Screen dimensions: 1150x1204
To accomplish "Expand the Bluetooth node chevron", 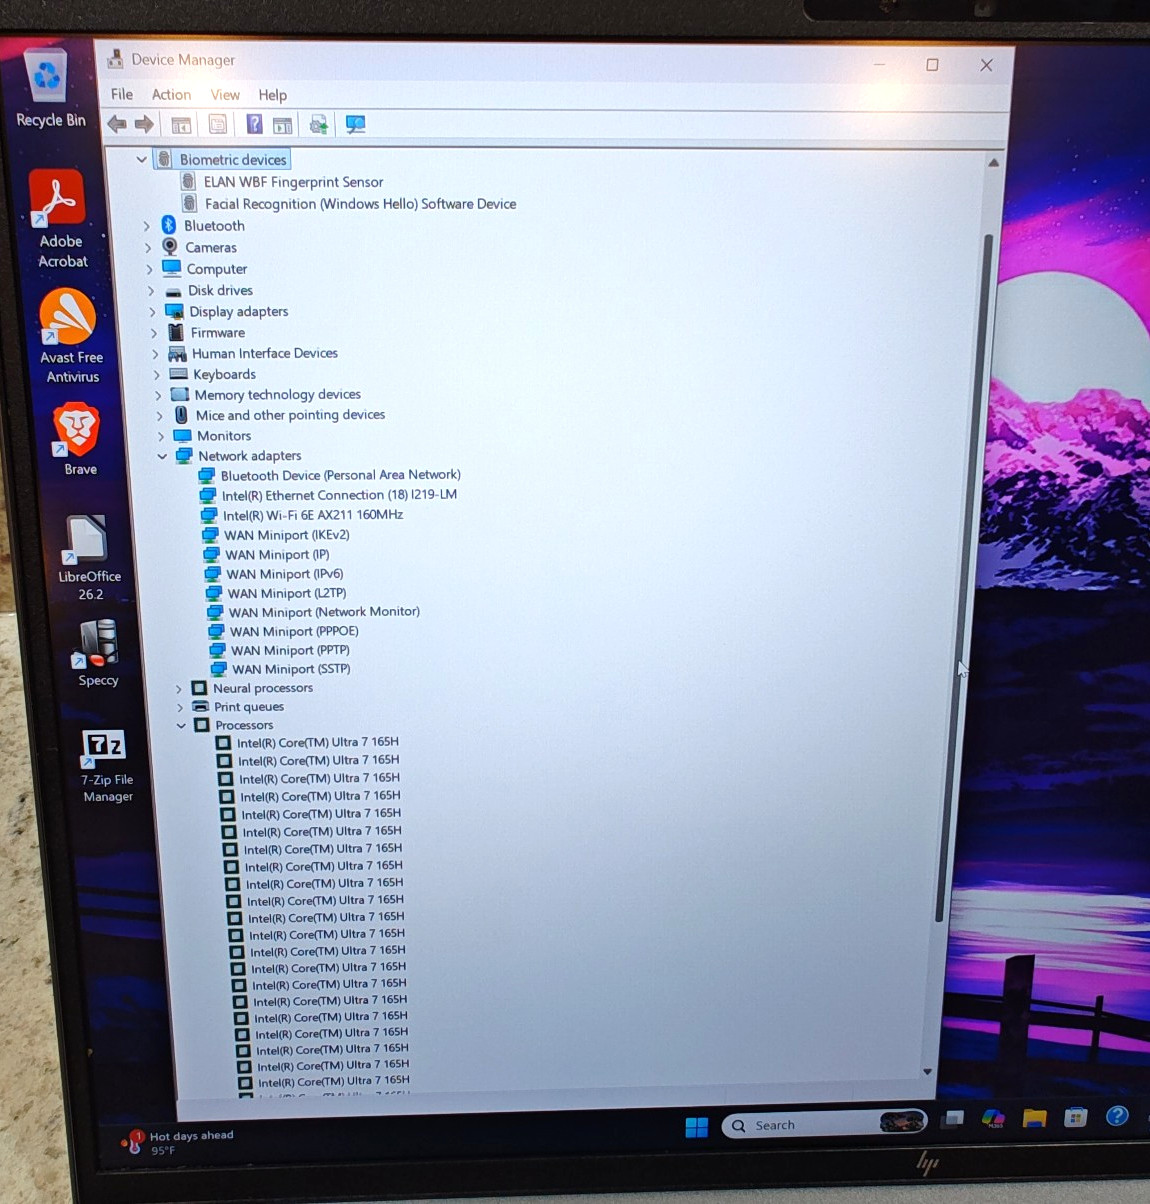I will (x=147, y=226).
